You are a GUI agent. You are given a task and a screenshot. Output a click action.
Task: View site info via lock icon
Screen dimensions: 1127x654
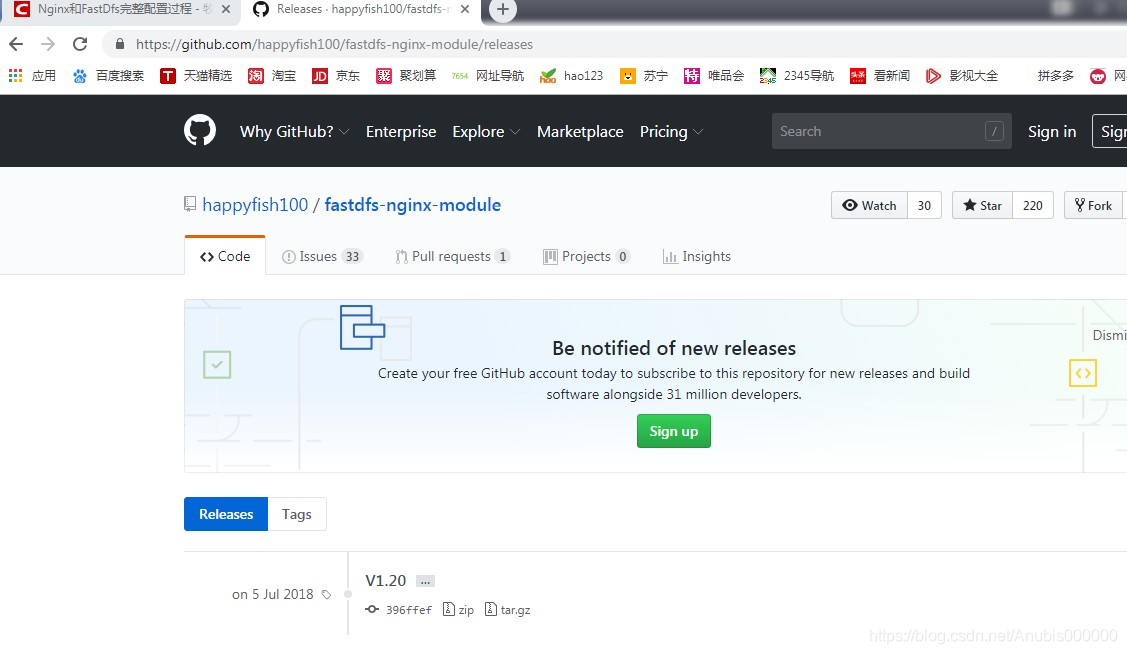(120, 45)
